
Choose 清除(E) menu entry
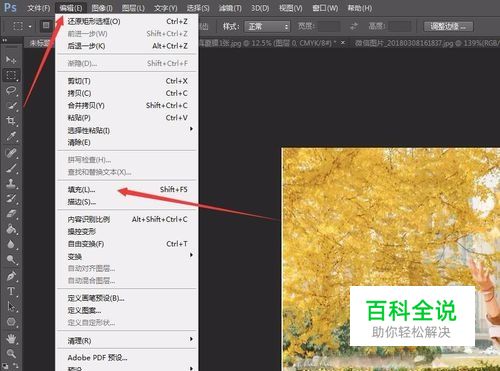point(127,143)
